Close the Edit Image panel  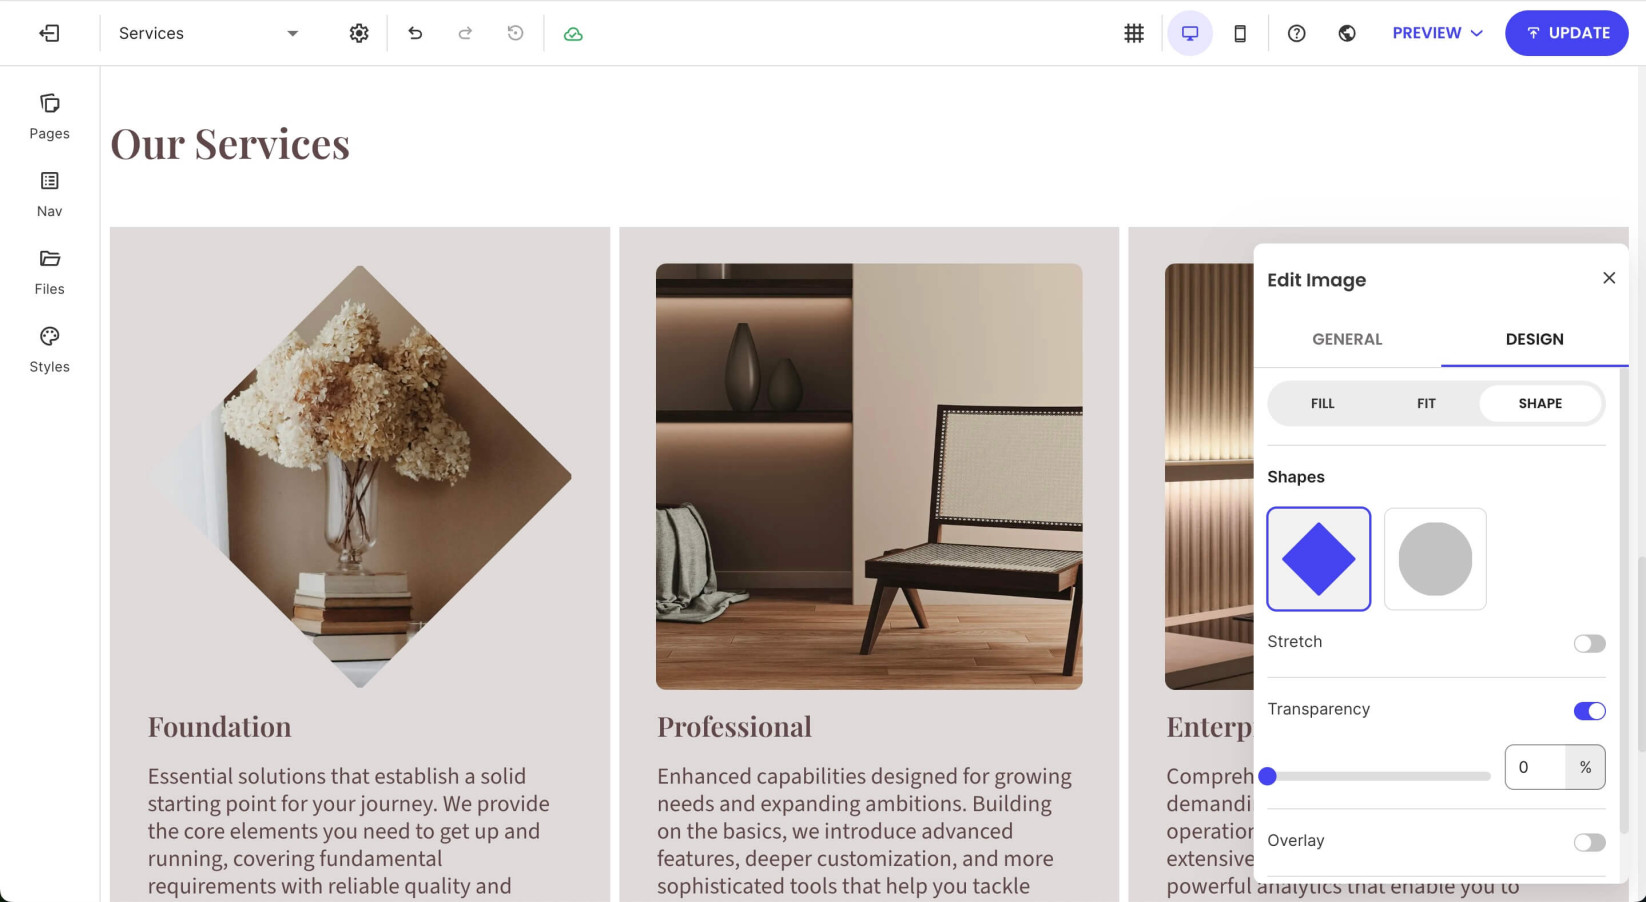(1609, 278)
